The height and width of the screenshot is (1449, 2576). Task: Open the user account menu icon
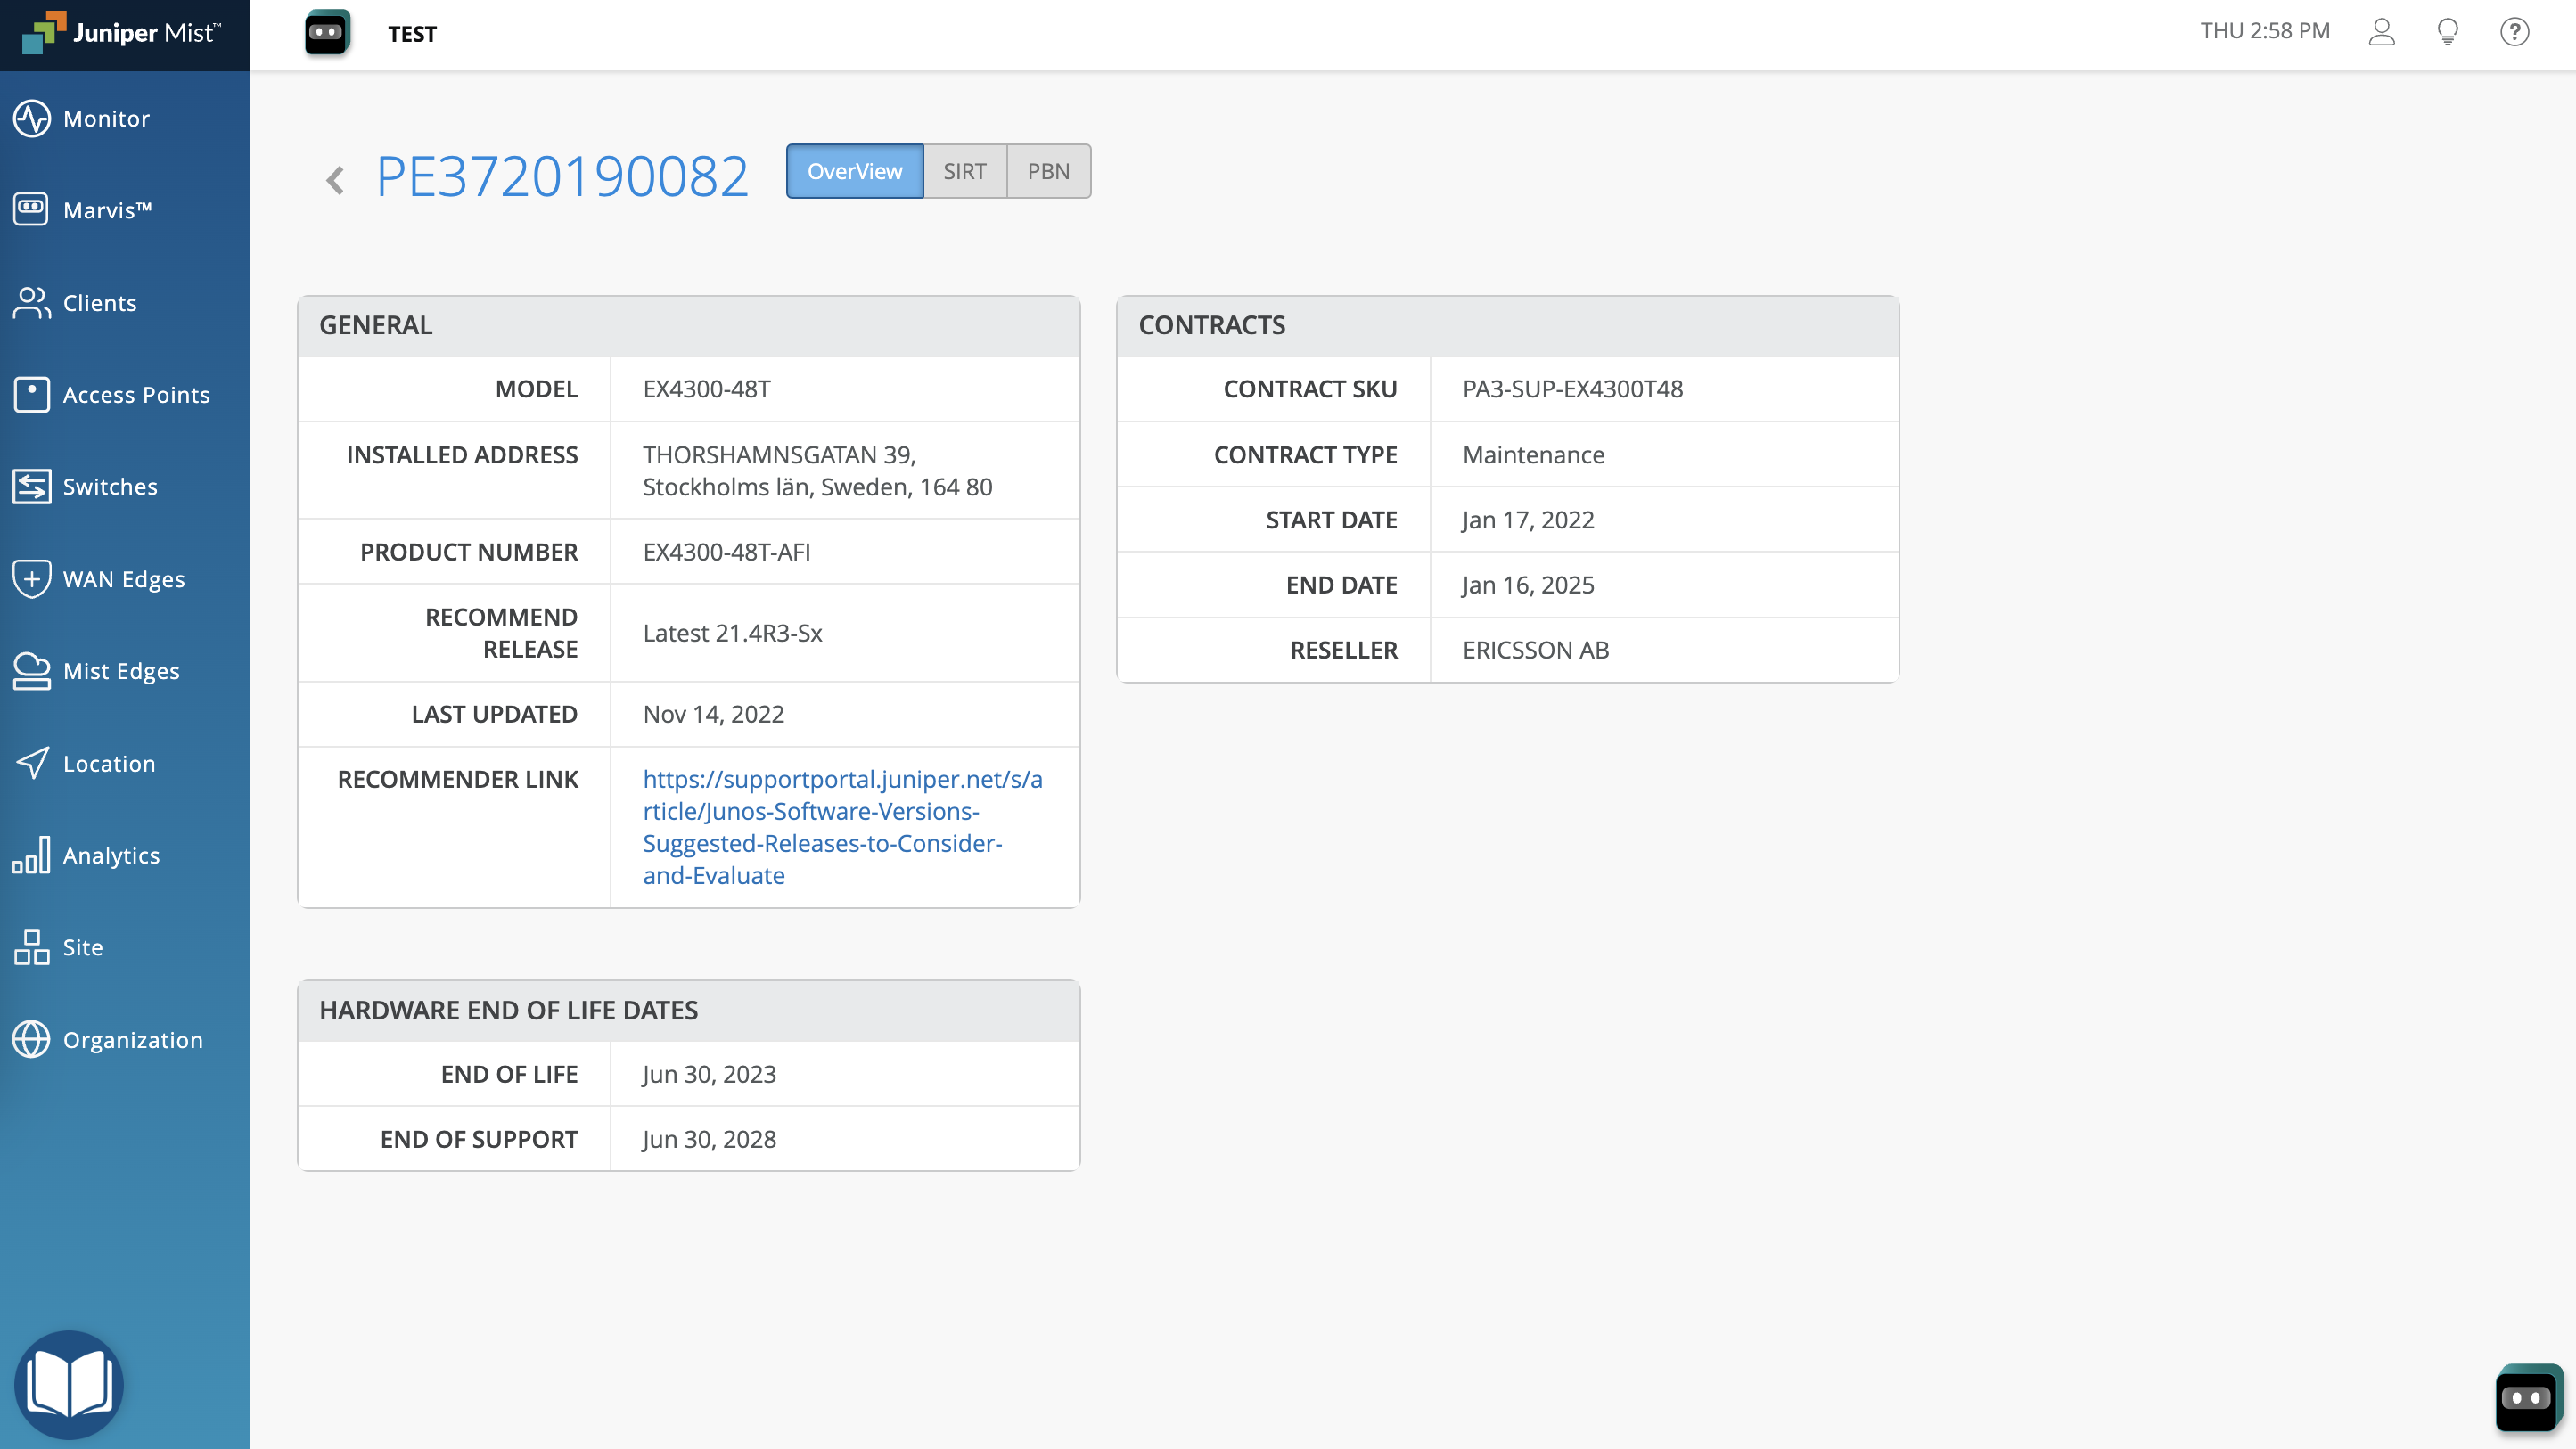click(2381, 32)
